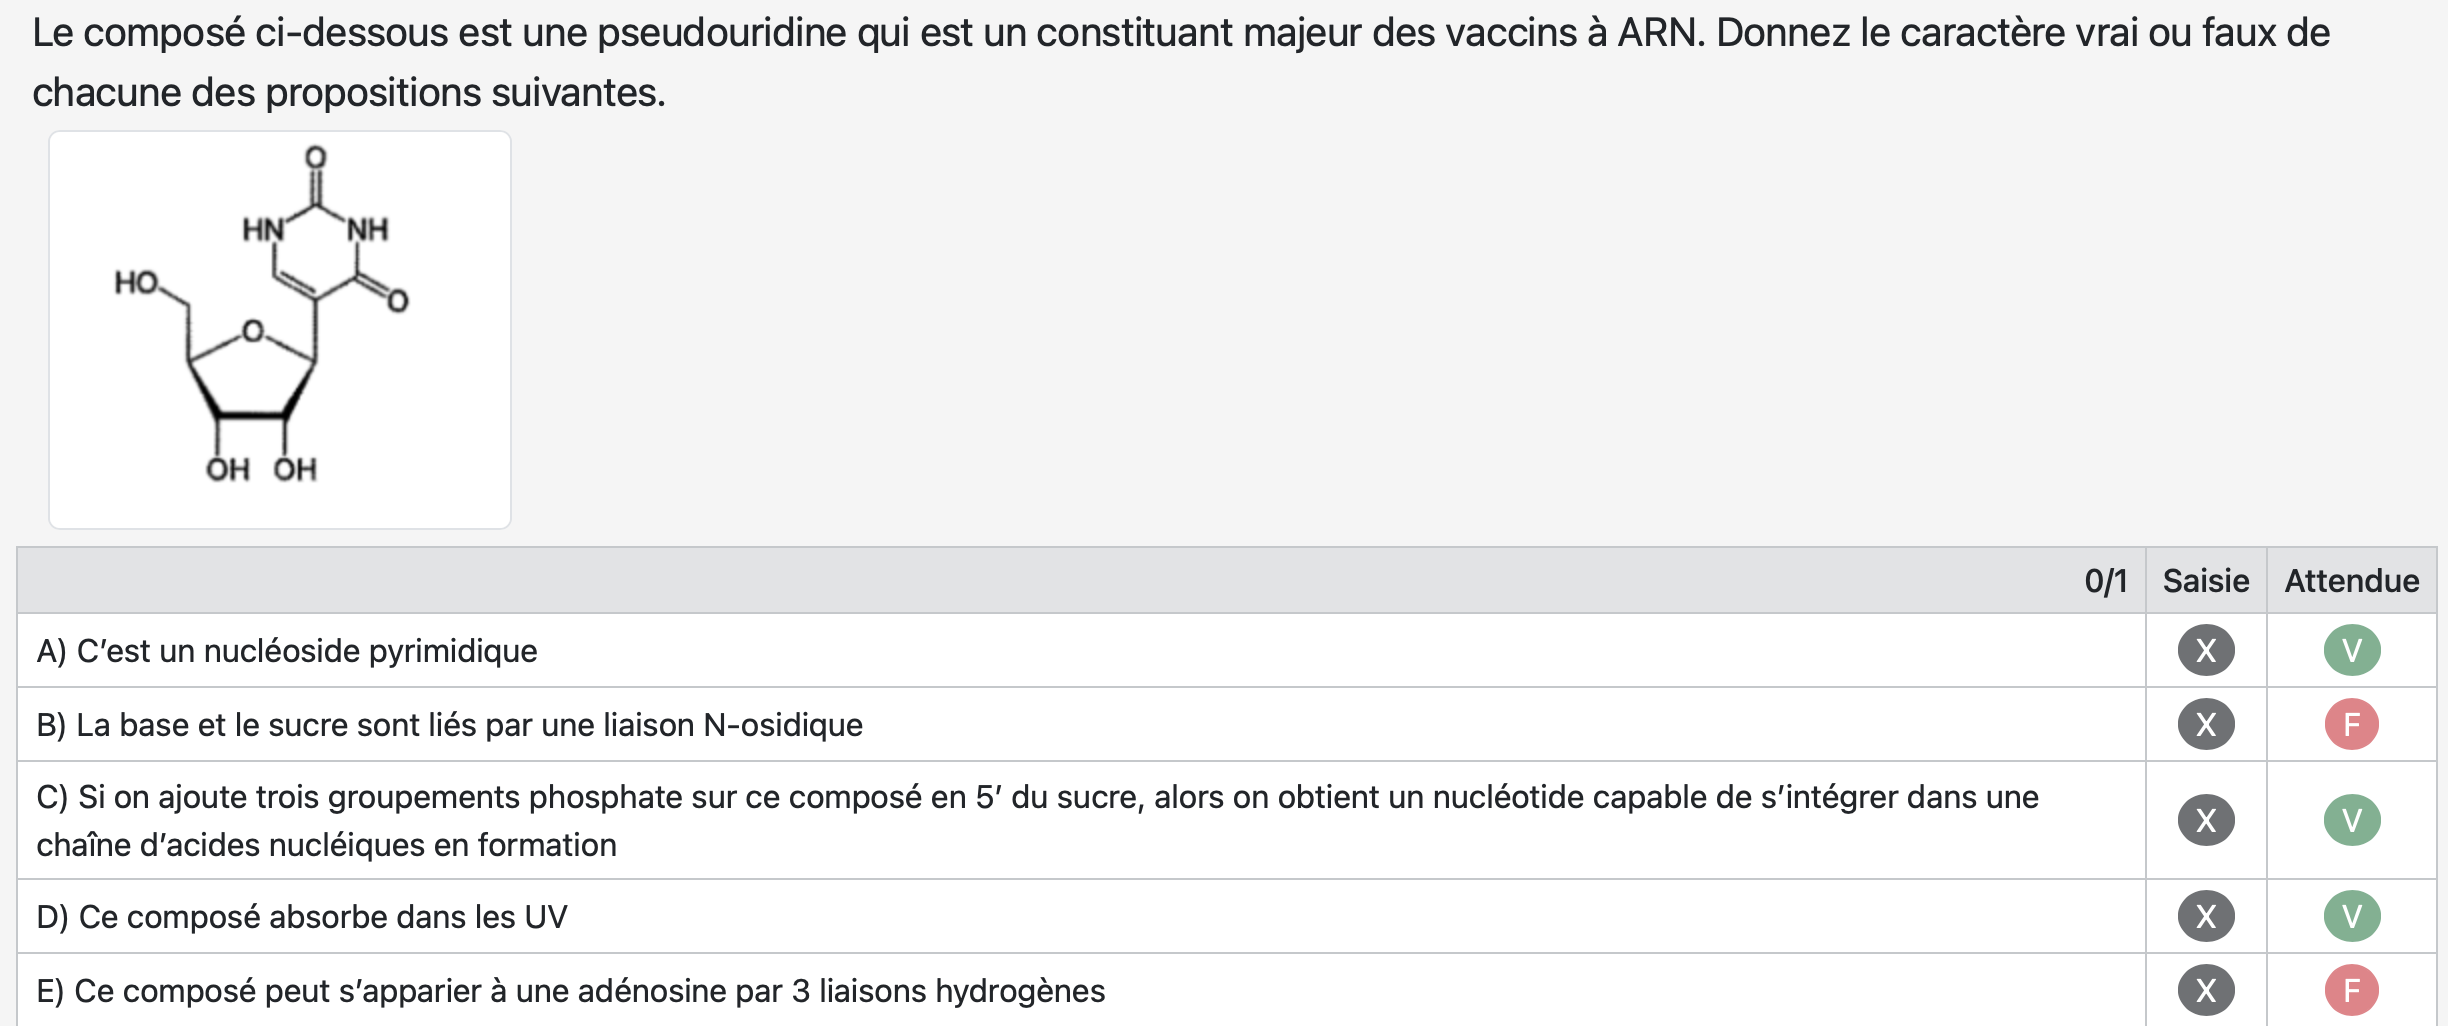Click the Attendue column header

pos(2352,581)
